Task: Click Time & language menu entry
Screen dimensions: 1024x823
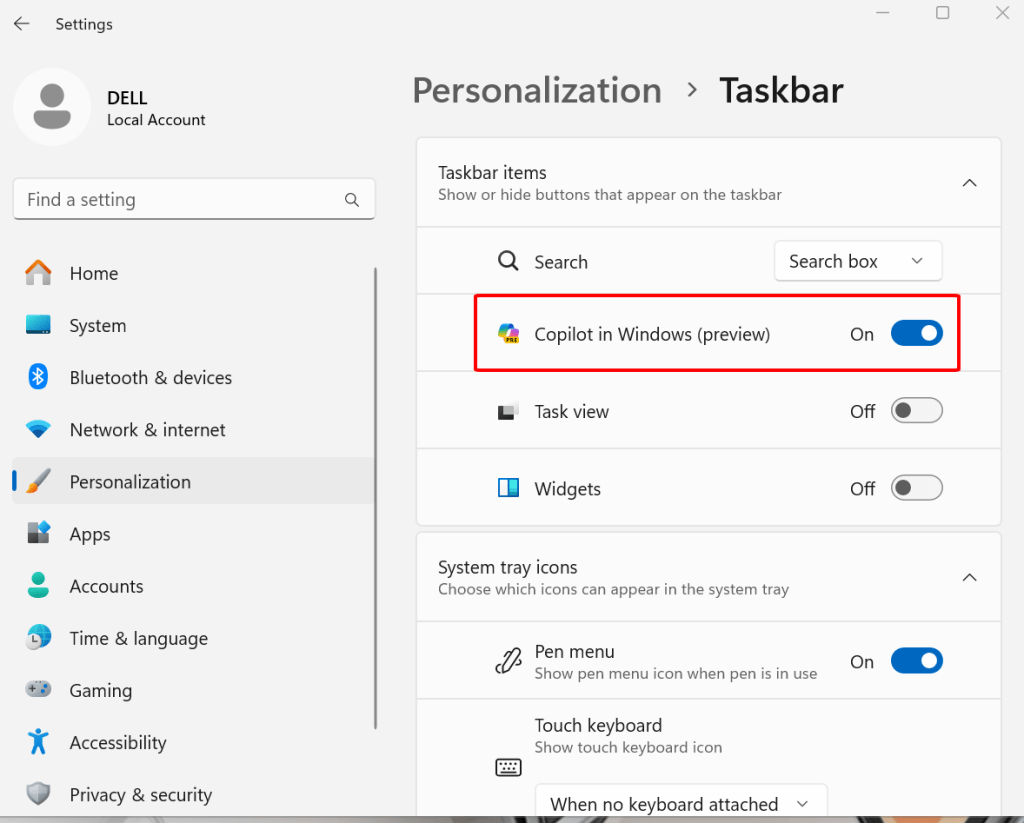Action: click(138, 638)
